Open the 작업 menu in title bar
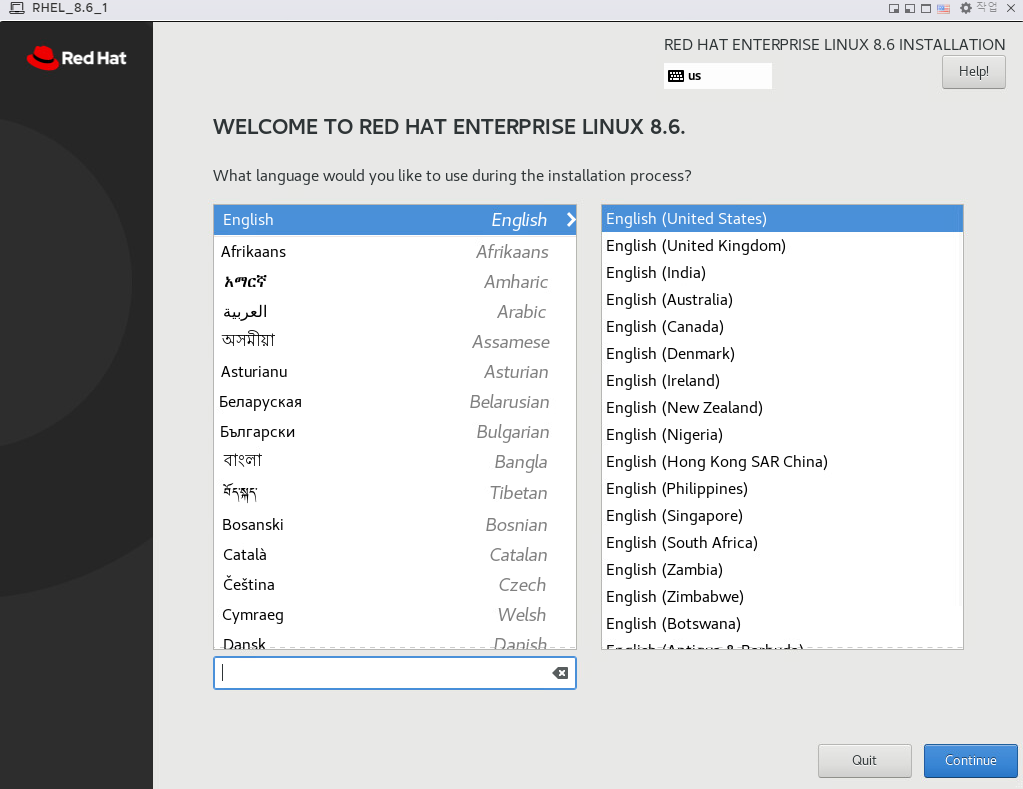The width and height of the screenshot is (1023, 789). coord(986,7)
